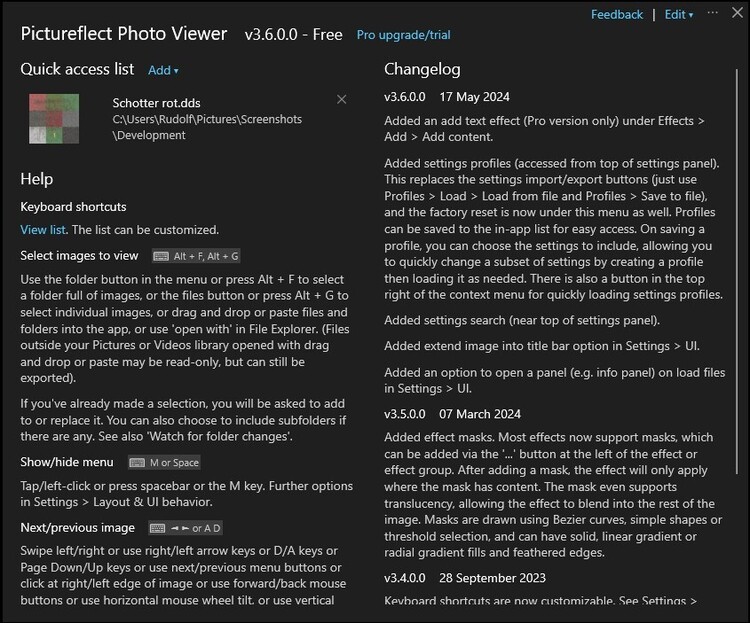
Task: Open the Schotter rot.dds thumbnail
Action: [54, 117]
